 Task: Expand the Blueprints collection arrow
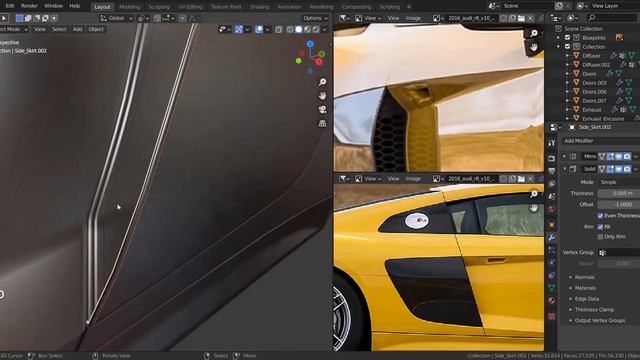click(558, 38)
